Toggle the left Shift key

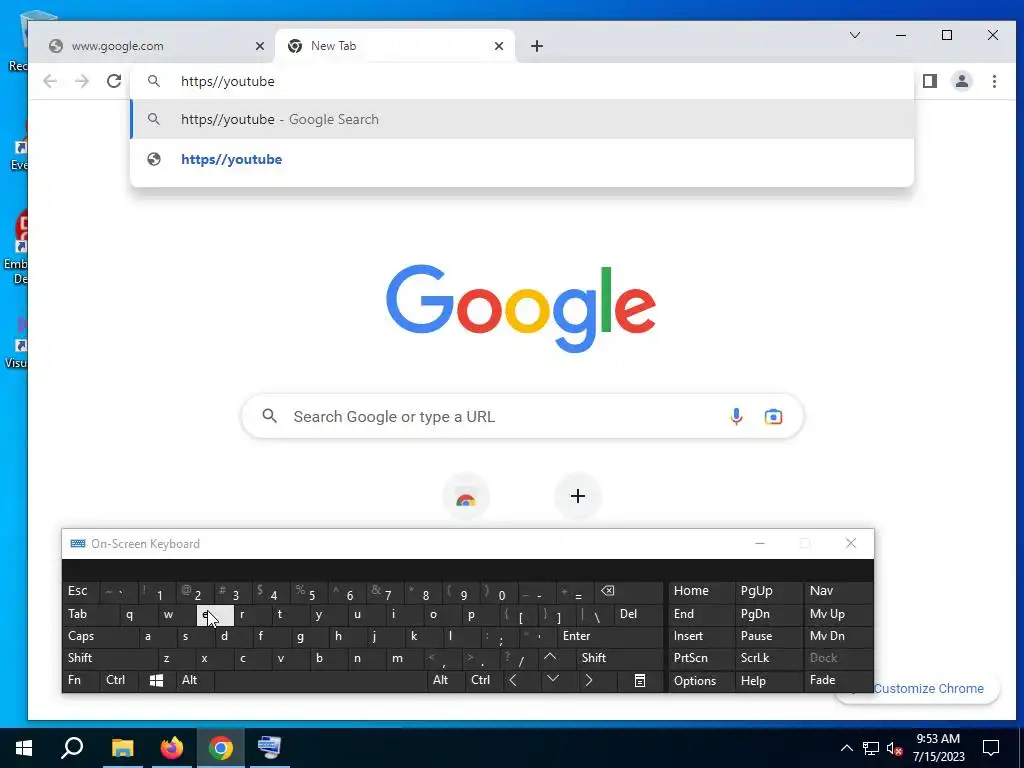109,658
